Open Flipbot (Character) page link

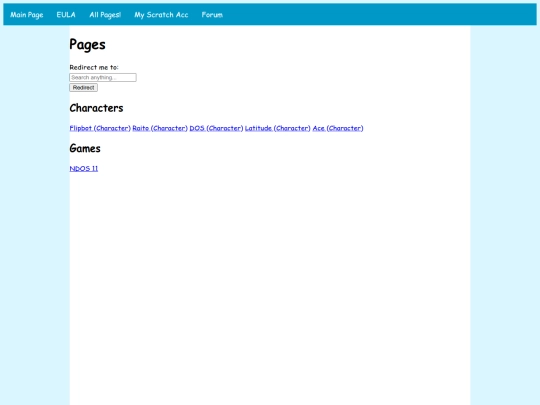pyautogui.click(x=100, y=128)
